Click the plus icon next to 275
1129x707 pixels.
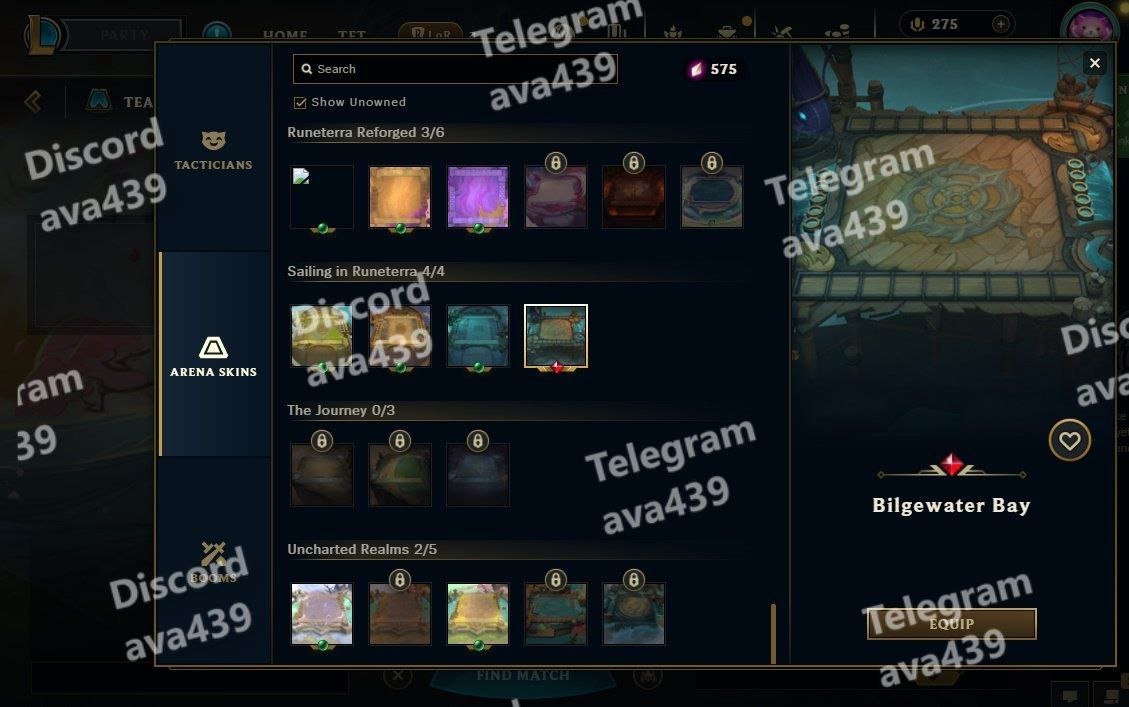click(x=1000, y=24)
